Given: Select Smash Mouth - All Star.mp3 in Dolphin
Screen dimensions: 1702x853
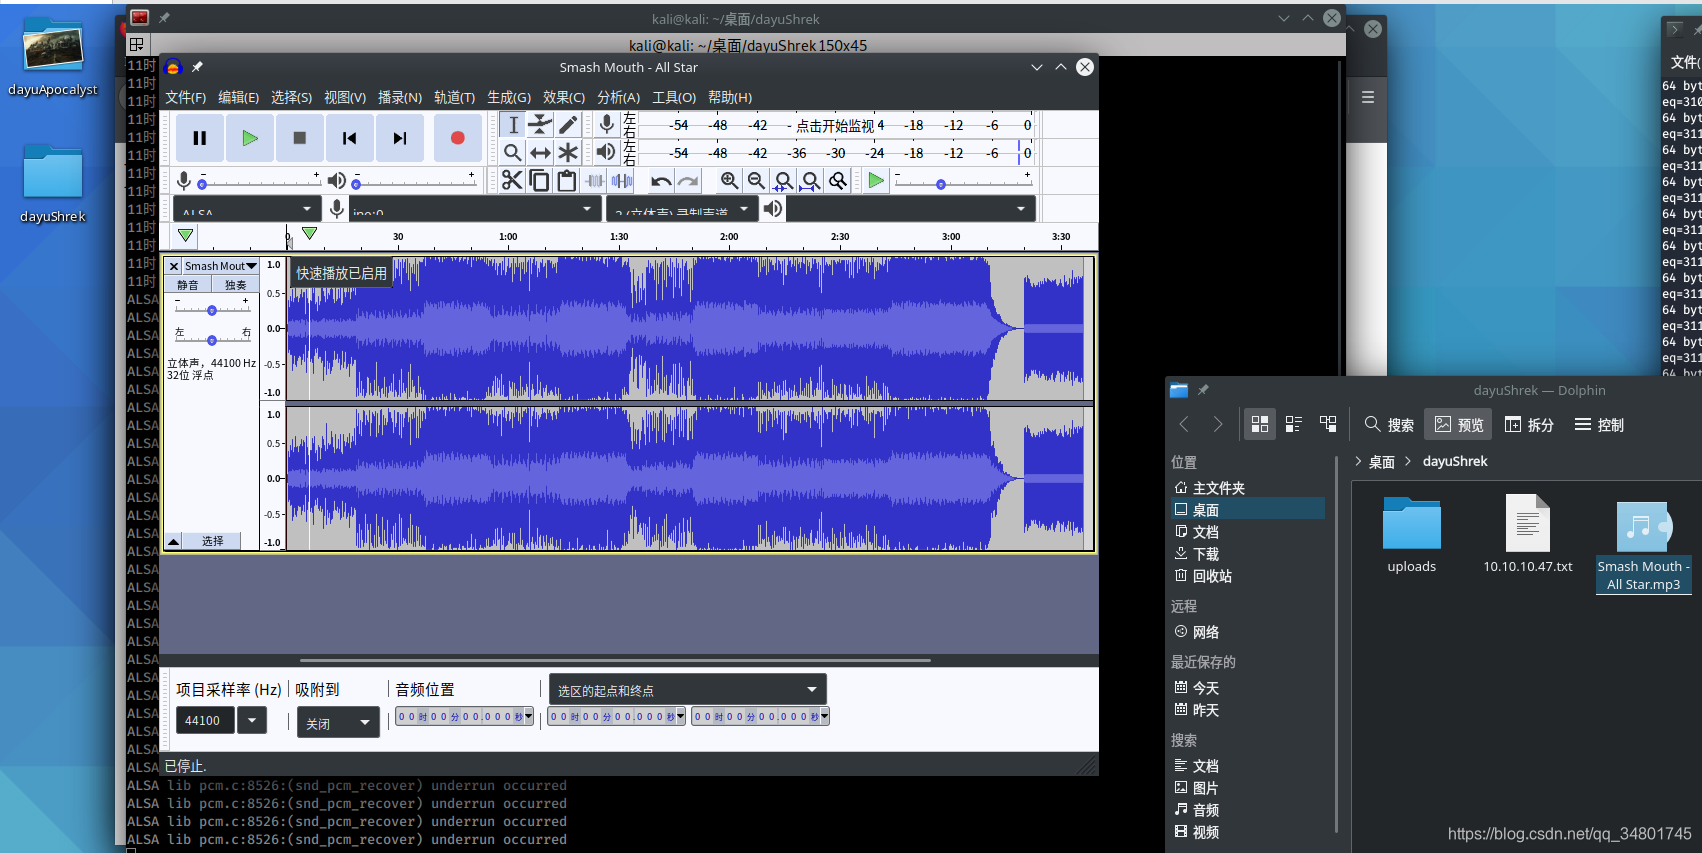Looking at the screenshot, I should click(1643, 546).
